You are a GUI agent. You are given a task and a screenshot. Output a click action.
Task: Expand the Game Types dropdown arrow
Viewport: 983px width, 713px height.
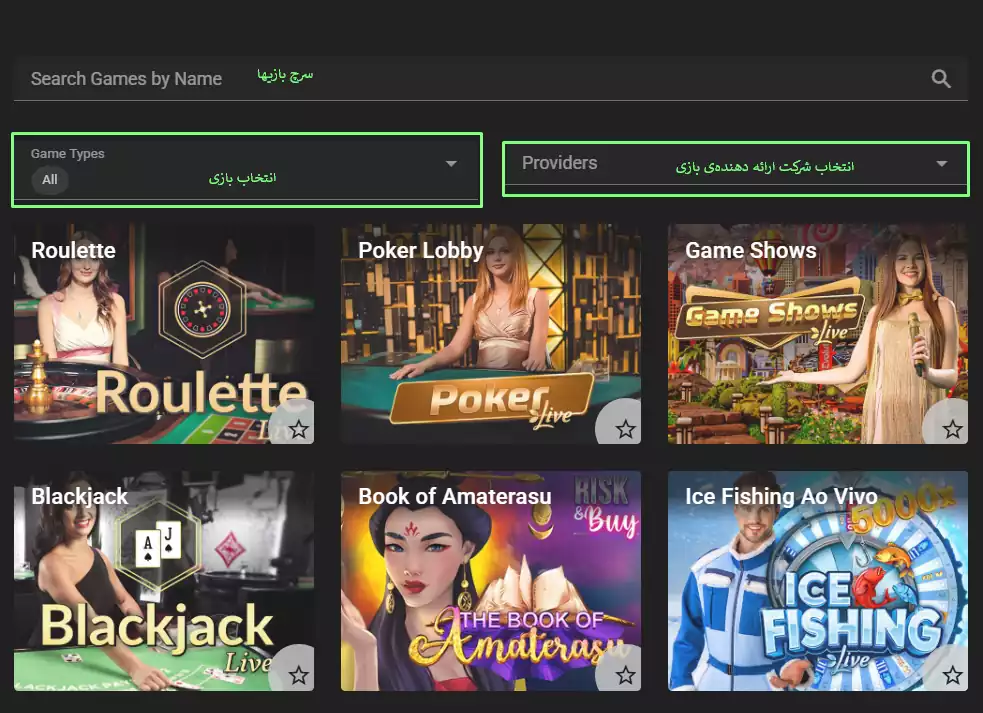pos(451,164)
